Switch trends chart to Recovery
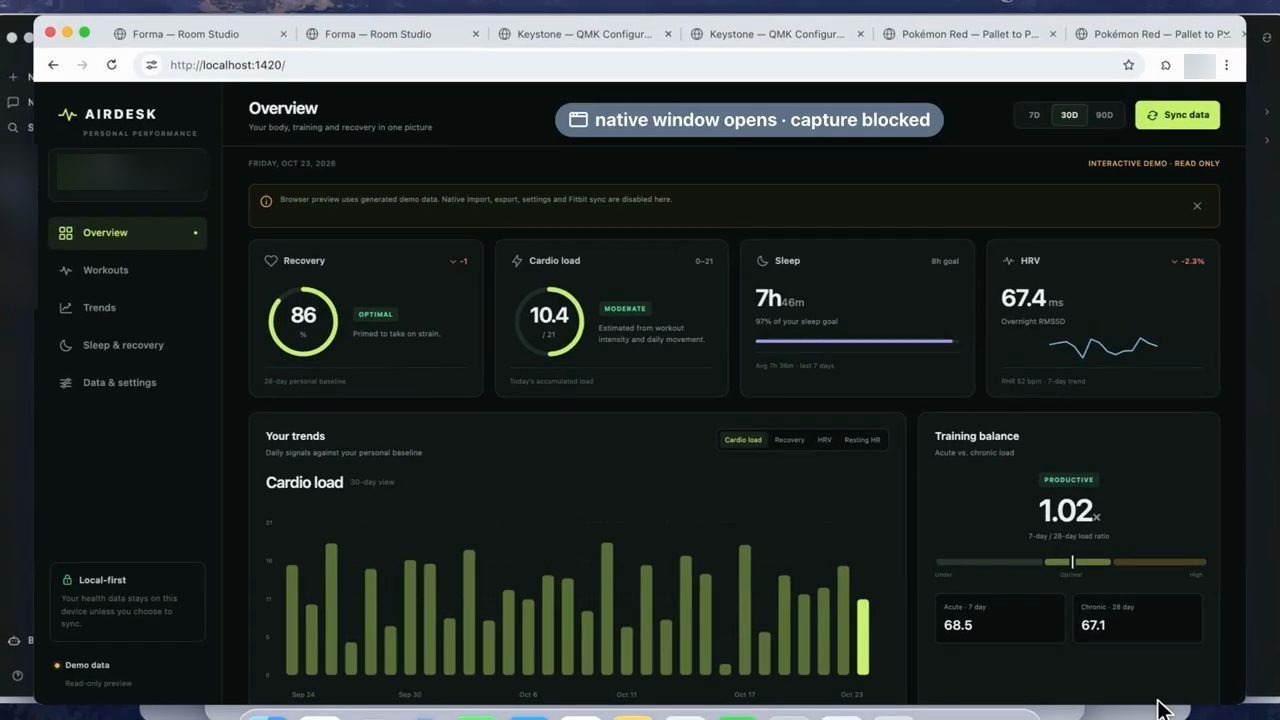The height and width of the screenshot is (720, 1280). pos(789,440)
